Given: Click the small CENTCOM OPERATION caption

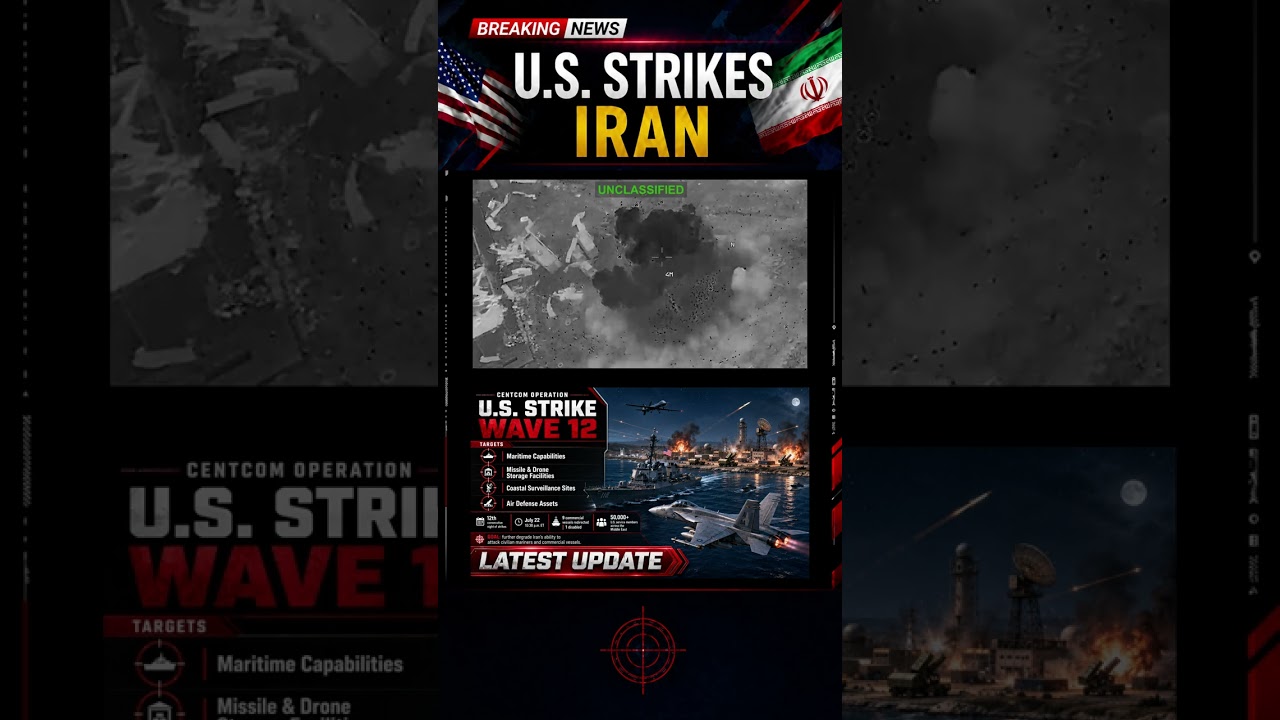Looking at the screenshot, I should click(532, 395).
